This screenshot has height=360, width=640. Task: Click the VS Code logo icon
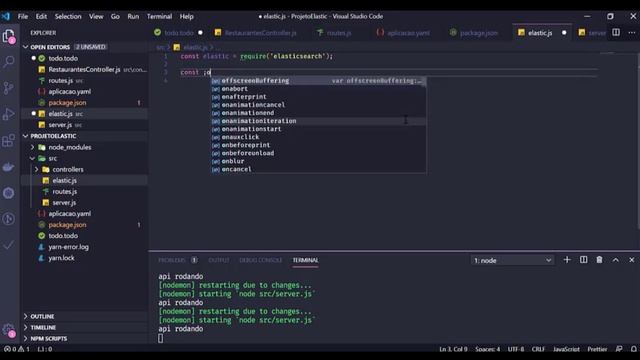[6, 16]
